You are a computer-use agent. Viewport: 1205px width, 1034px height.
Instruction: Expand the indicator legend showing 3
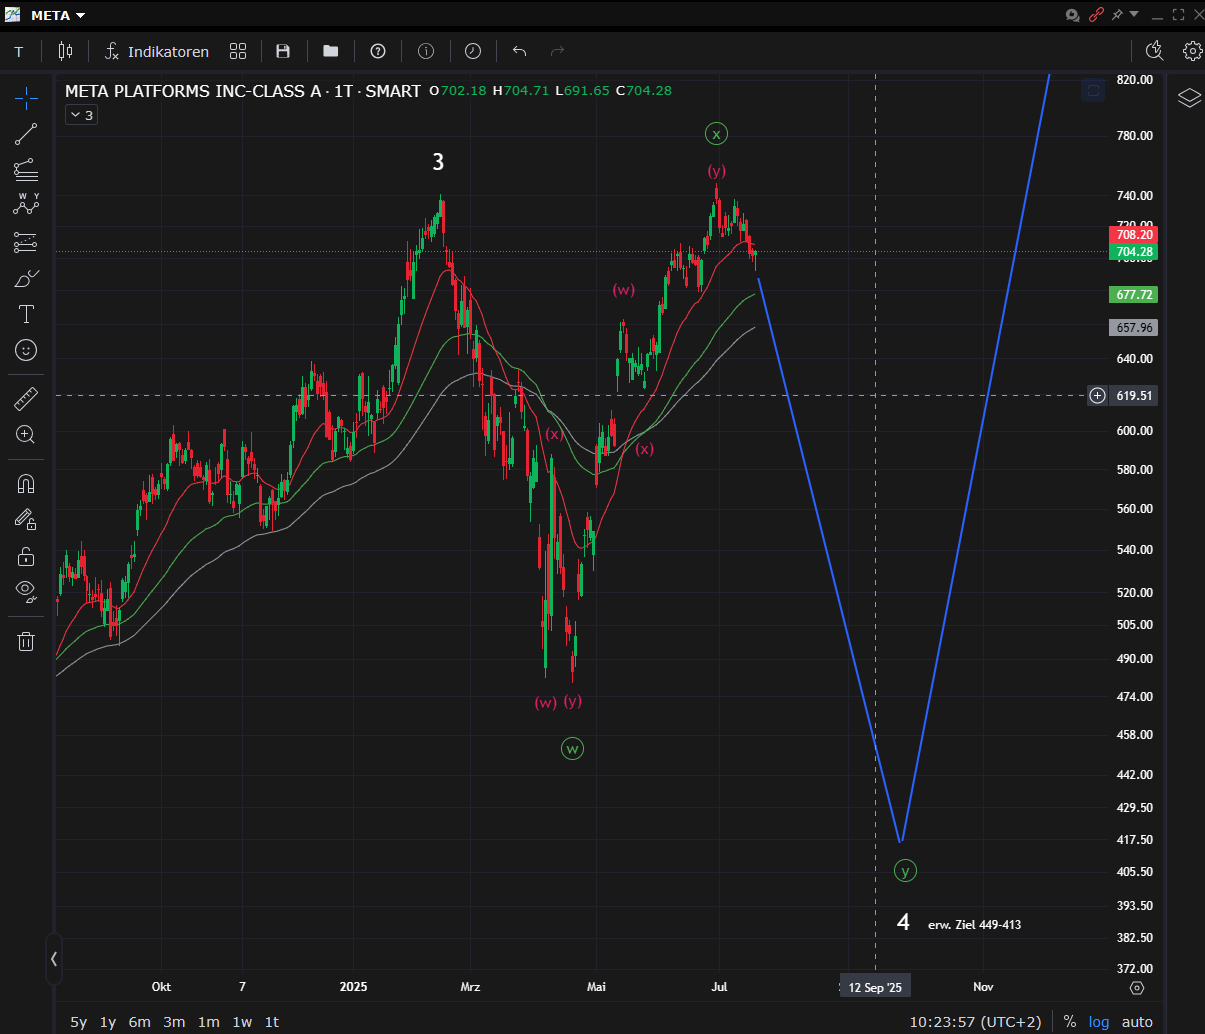point(80,115)
